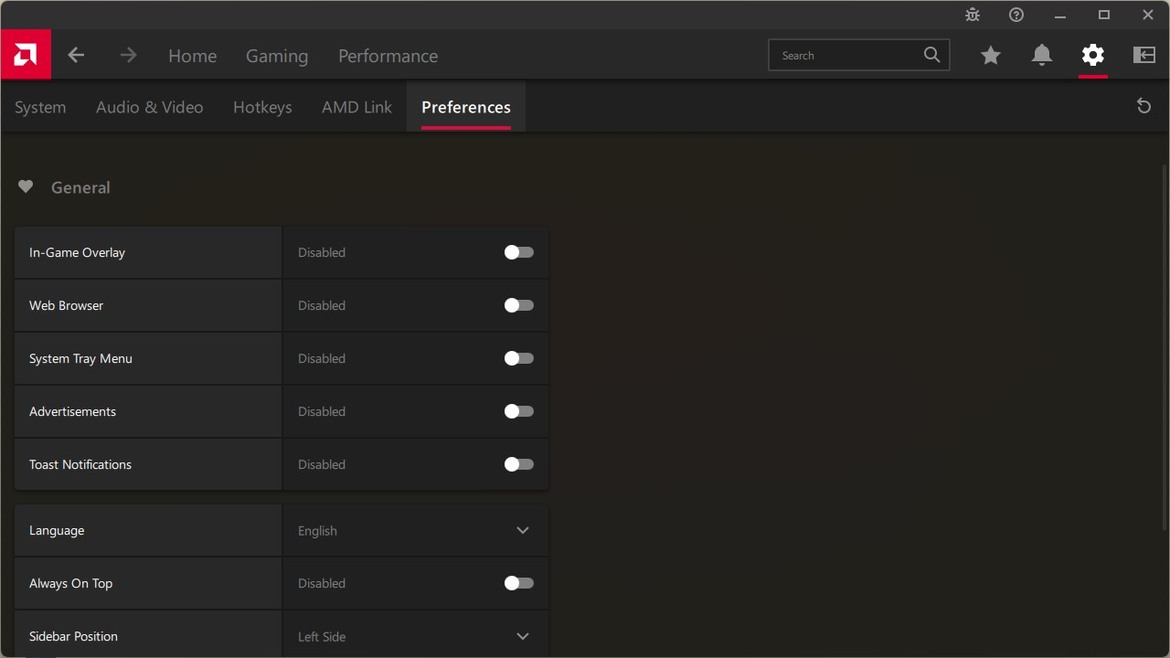Click the Advertisements label
This screenshot has width=1170, height=658.
(x=72, y=411)
